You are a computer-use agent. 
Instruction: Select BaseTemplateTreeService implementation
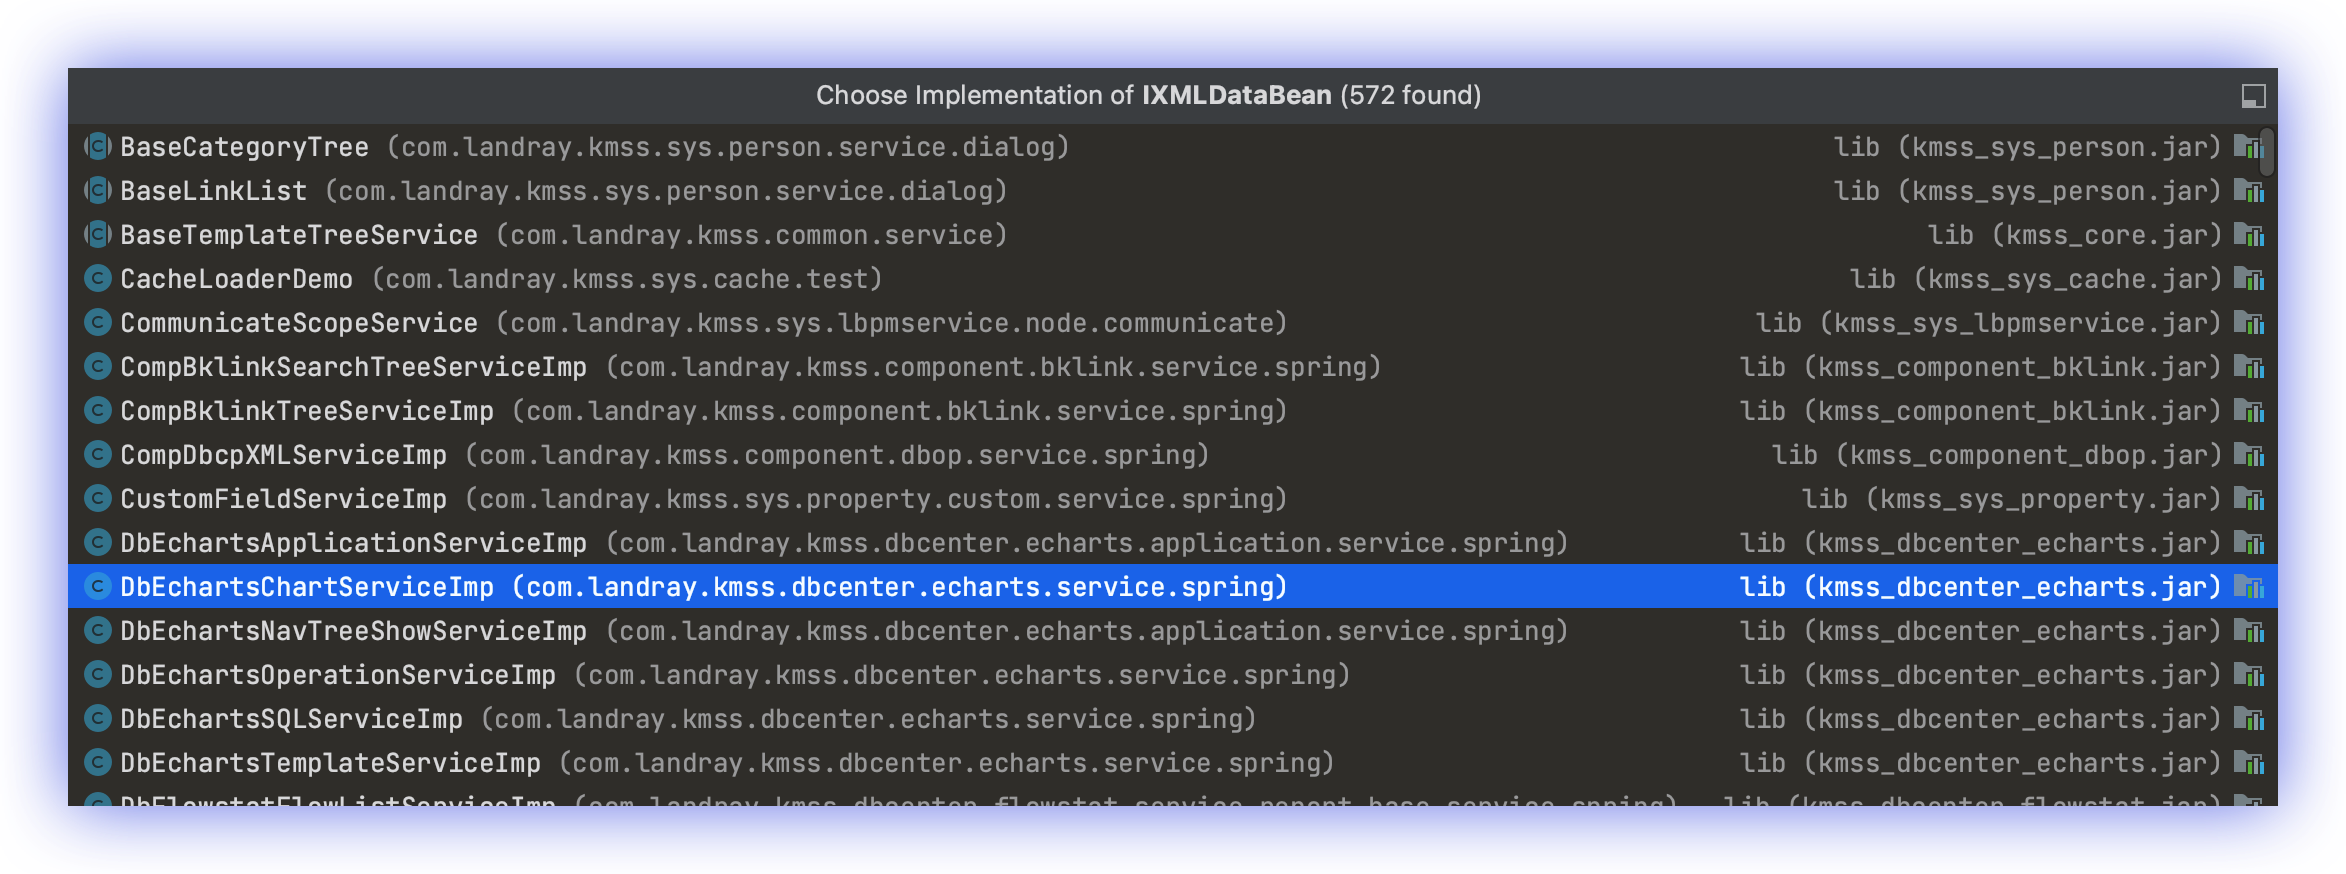1173,235
